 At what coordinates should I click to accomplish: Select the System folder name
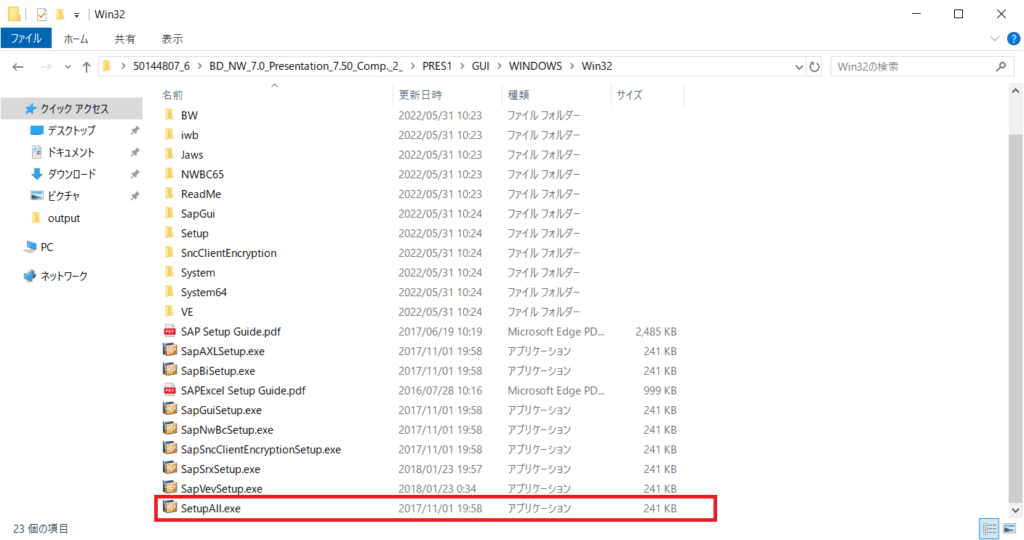[x=198, y=272]
